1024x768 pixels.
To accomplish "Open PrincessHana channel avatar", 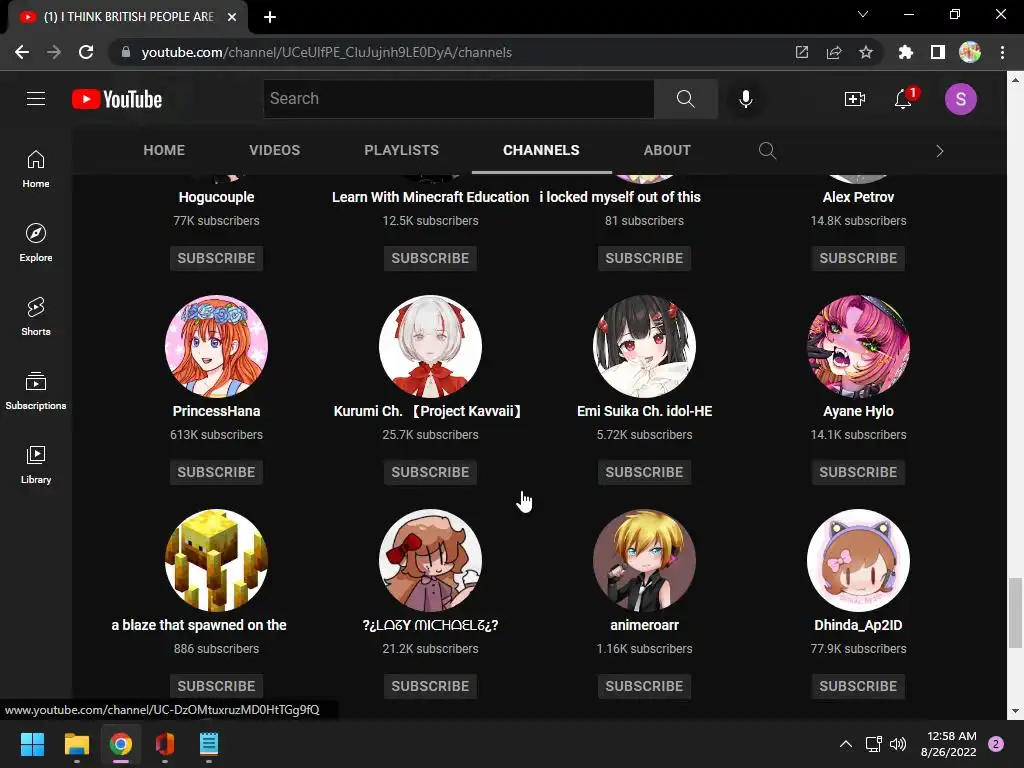I will pyautogui.click(x=216, y=346).
